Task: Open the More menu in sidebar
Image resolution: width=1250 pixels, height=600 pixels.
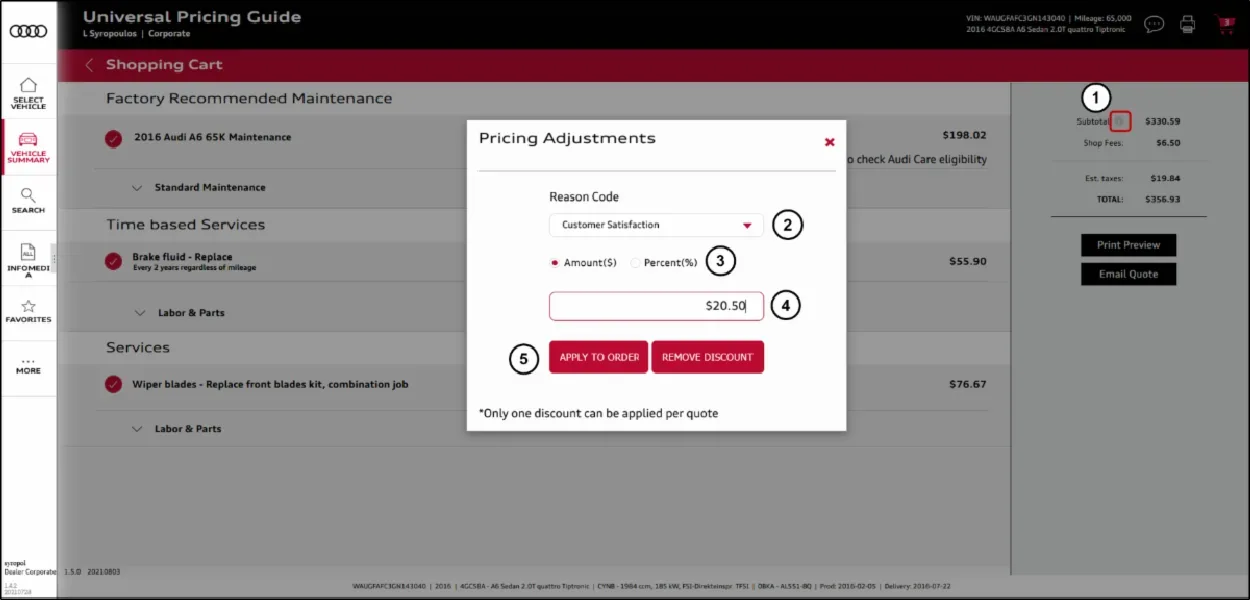Action: coord(28,366)
